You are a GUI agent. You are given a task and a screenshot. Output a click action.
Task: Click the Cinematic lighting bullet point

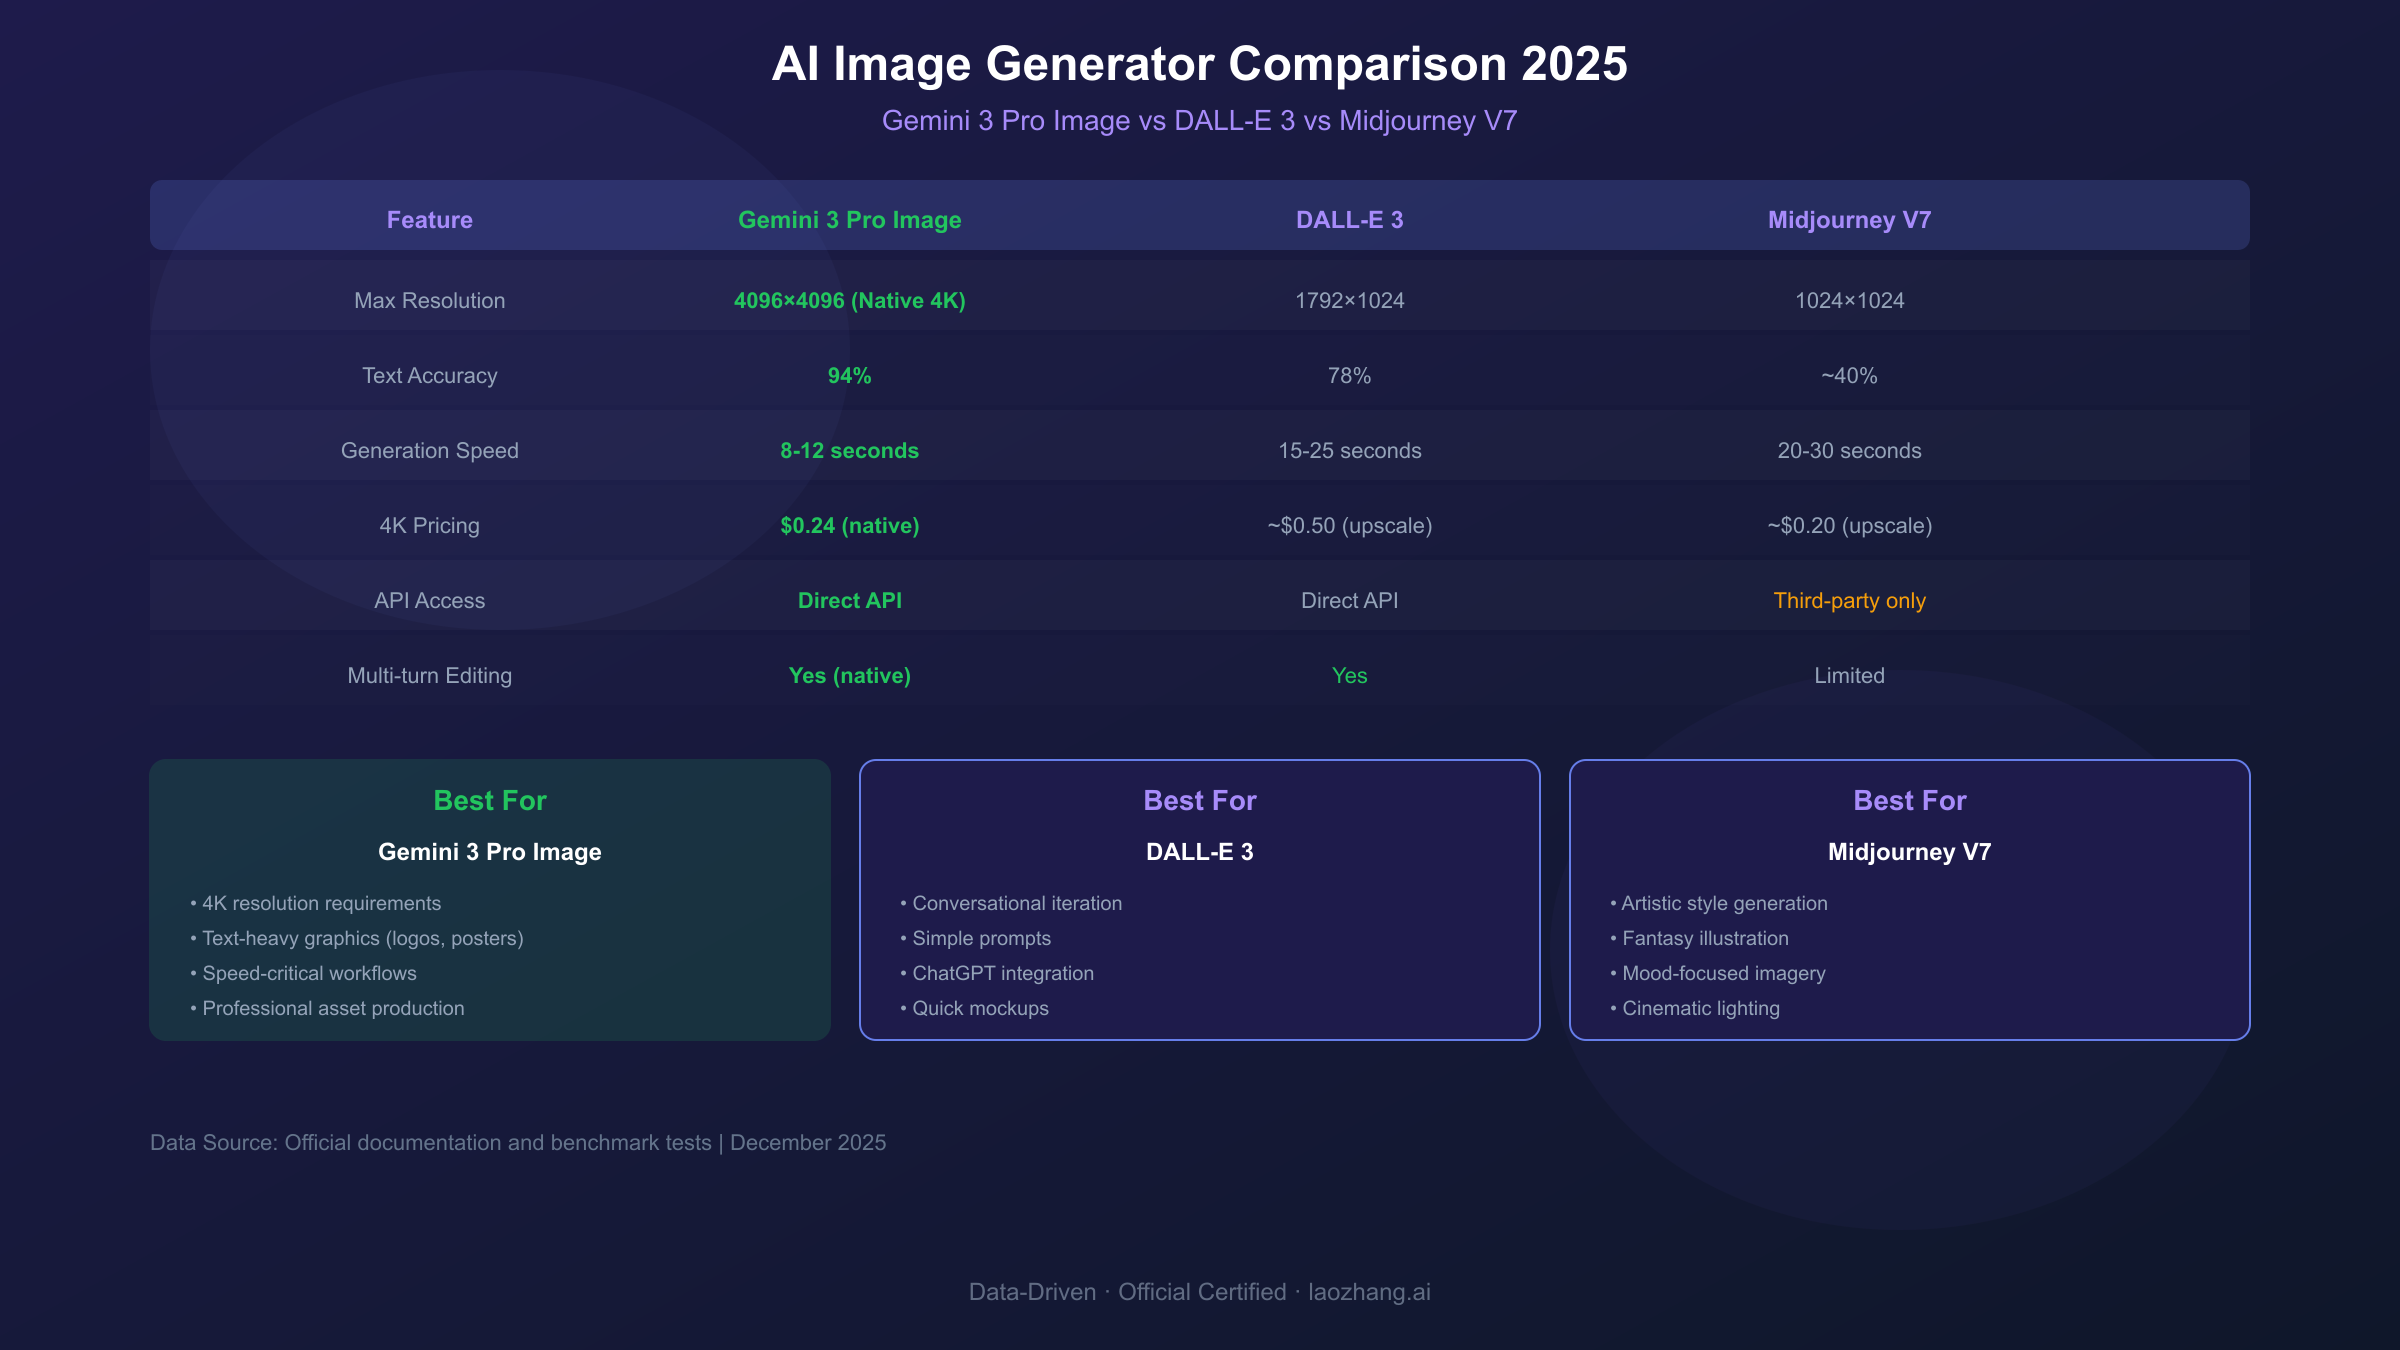[1700, 1008]
